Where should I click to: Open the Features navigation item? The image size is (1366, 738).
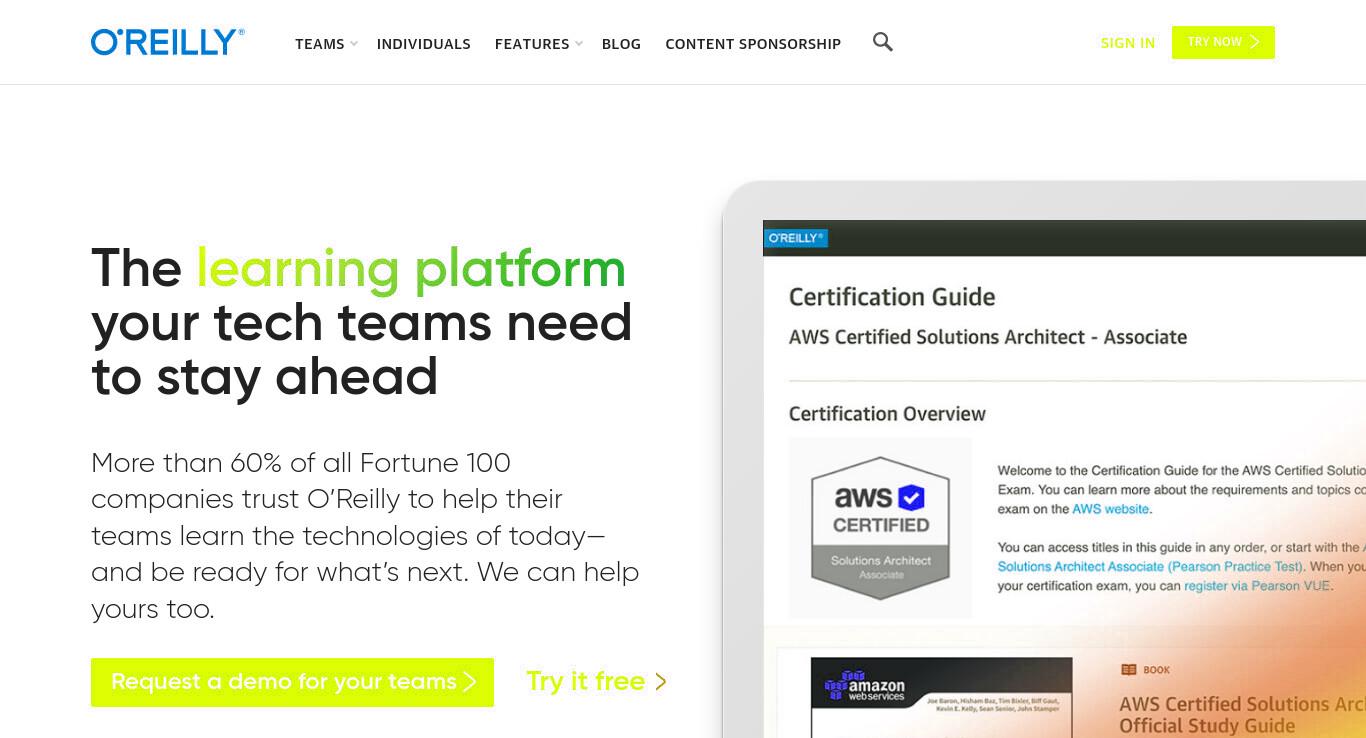[x=532, y=44]
